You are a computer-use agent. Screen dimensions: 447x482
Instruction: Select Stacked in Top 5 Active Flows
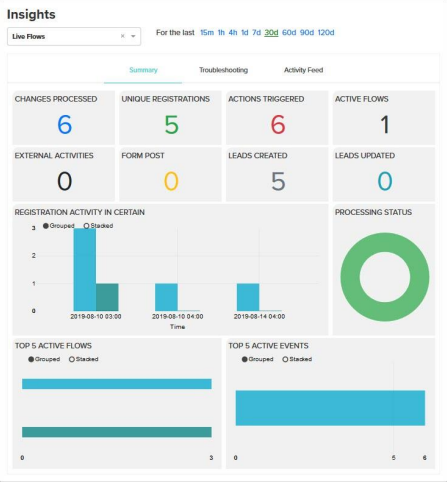(83, 359)
